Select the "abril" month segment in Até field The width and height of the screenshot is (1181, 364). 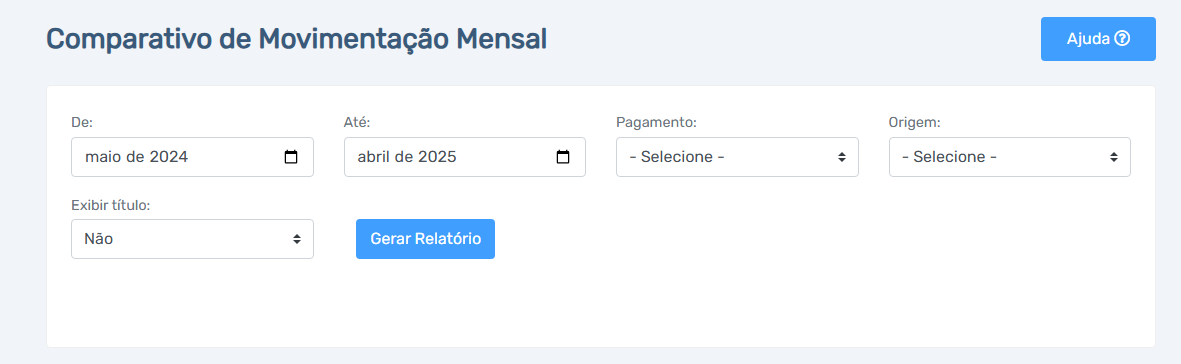click(x=375, y=158)
